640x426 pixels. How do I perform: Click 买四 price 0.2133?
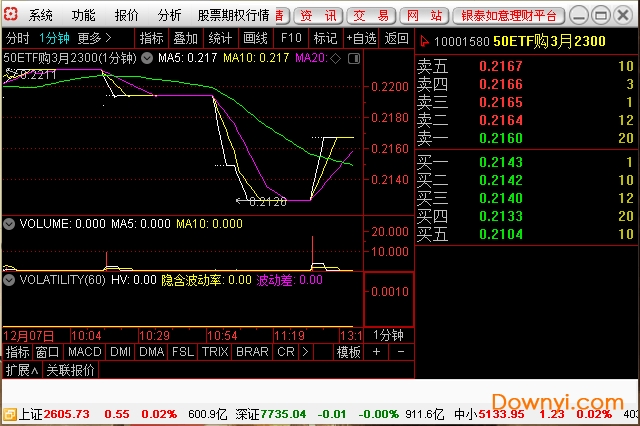[501, 216]
